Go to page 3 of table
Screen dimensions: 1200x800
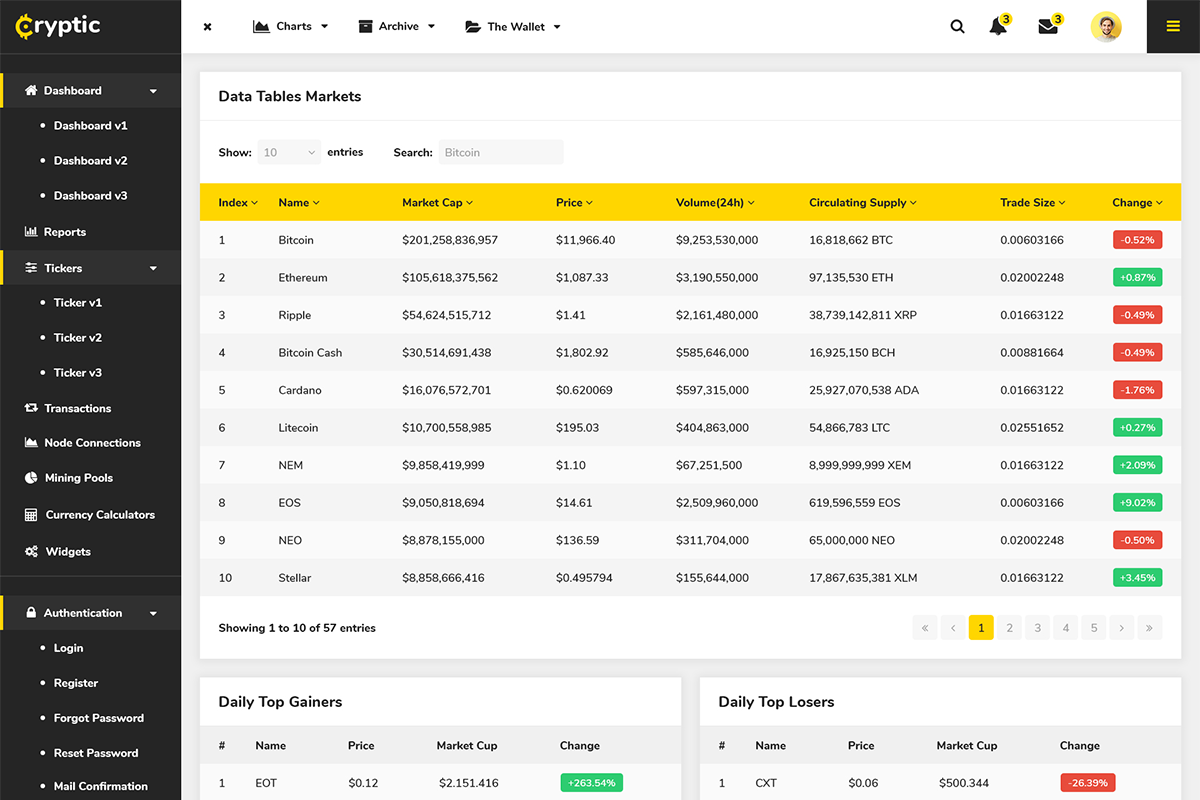pyautogui.click(x=1037, y=628)
